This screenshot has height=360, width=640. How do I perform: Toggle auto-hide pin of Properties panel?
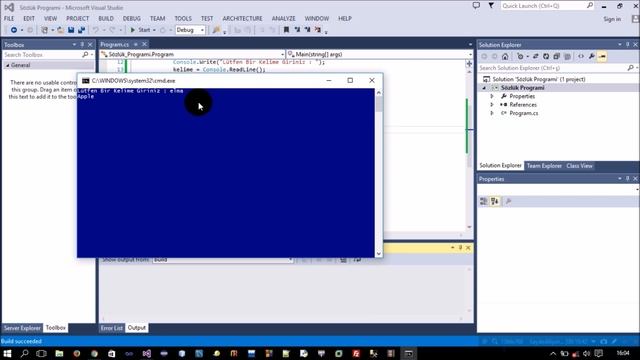click(x=628, y=179)
